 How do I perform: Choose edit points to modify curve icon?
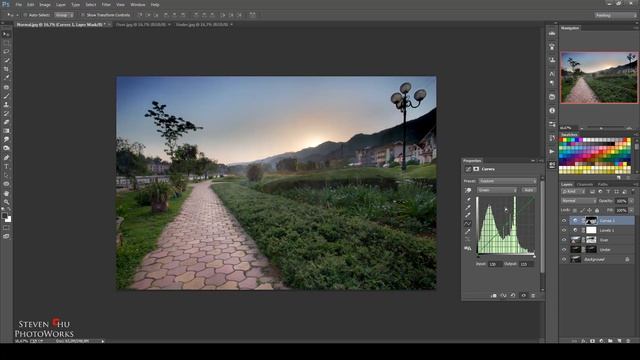[468, 224]
